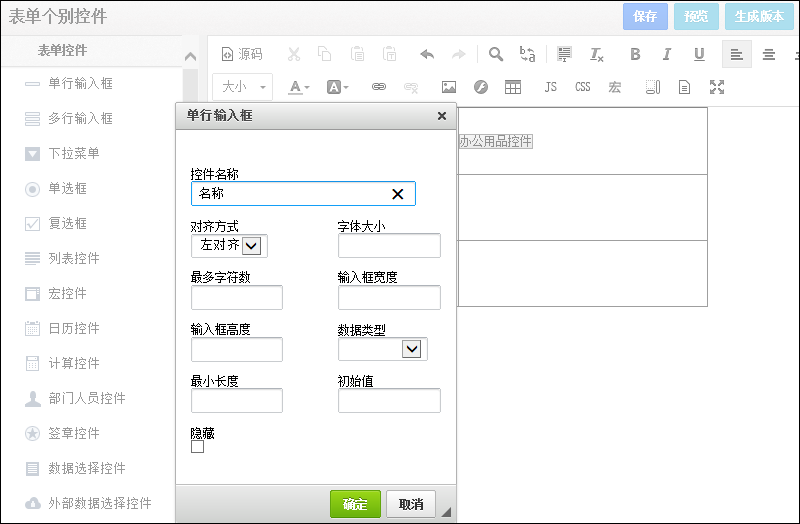Insert a table
Screen dimensions: 800x524
tap(513, 87)
